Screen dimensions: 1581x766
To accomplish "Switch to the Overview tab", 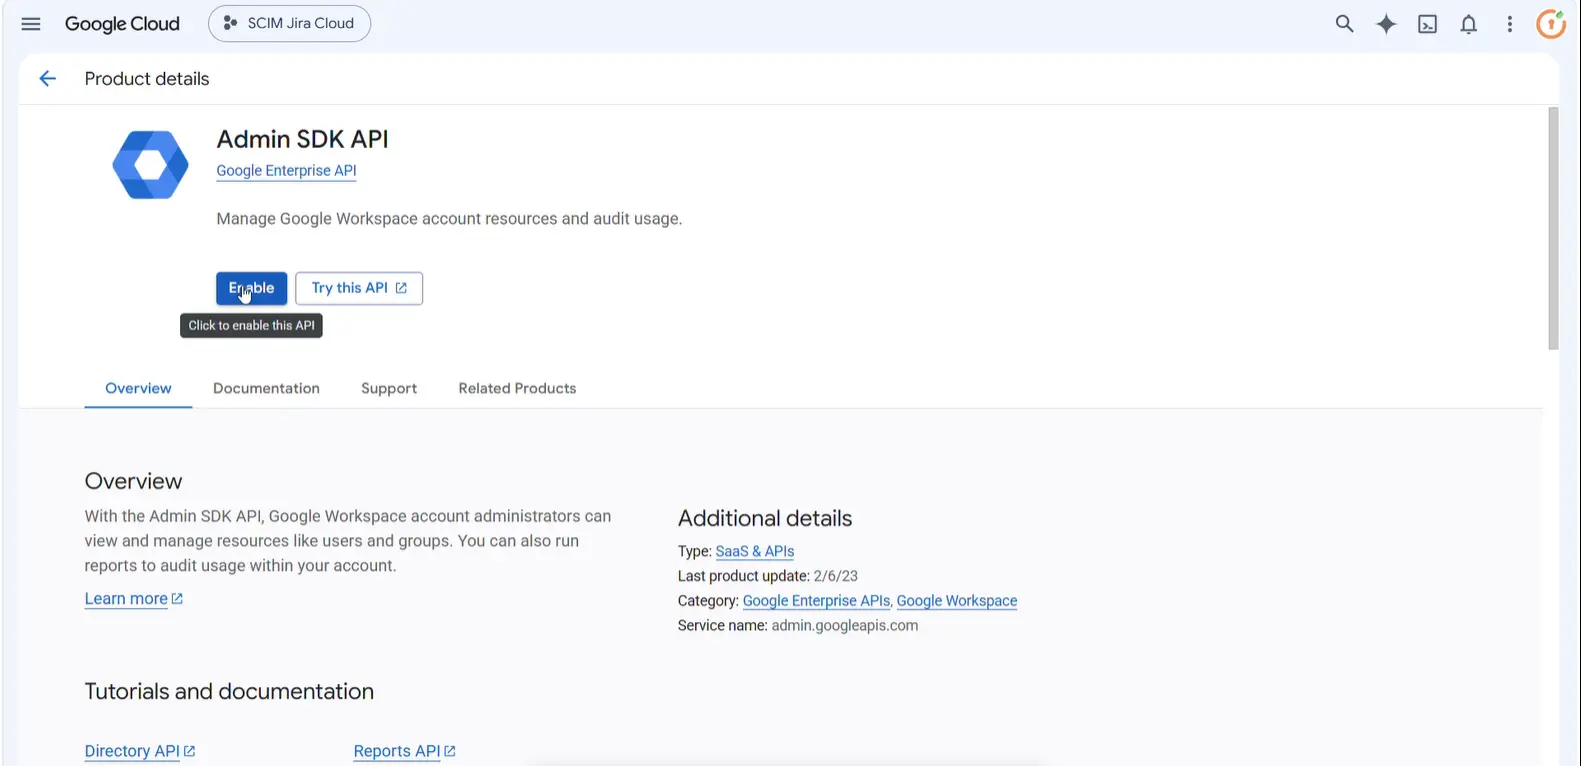I will point(138,388).
